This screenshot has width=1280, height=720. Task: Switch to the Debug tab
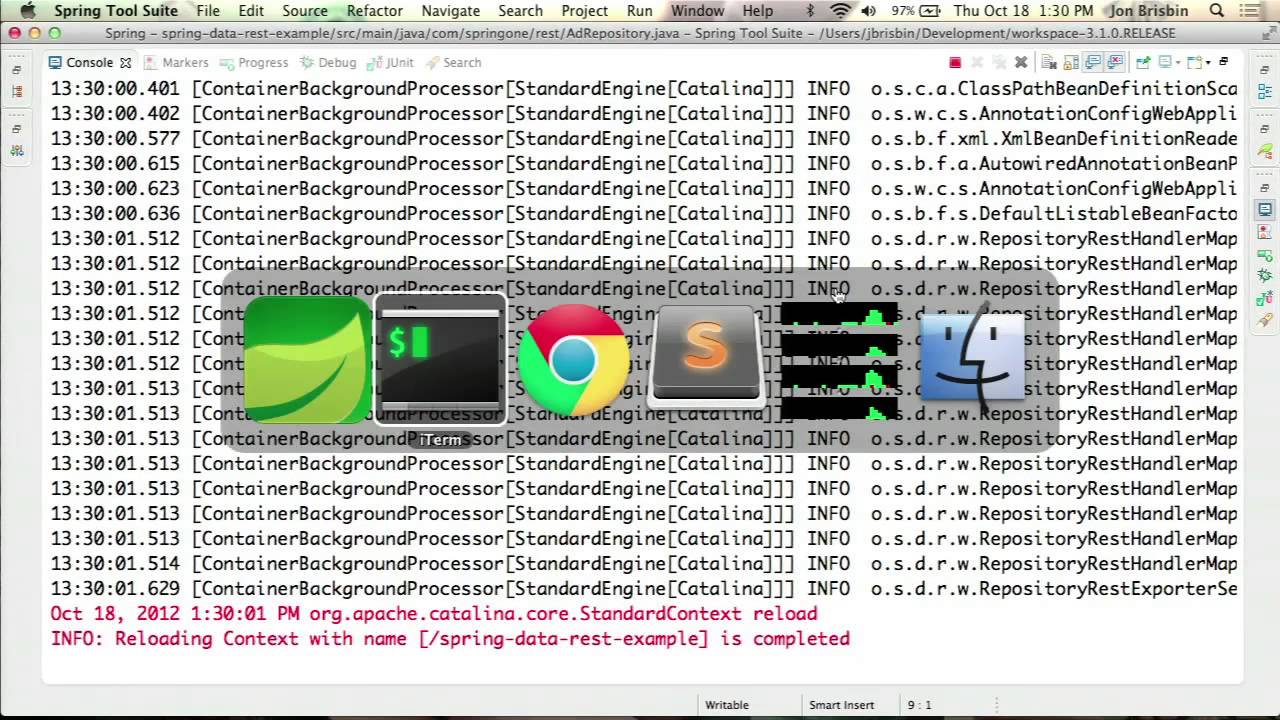click(328, 62)
